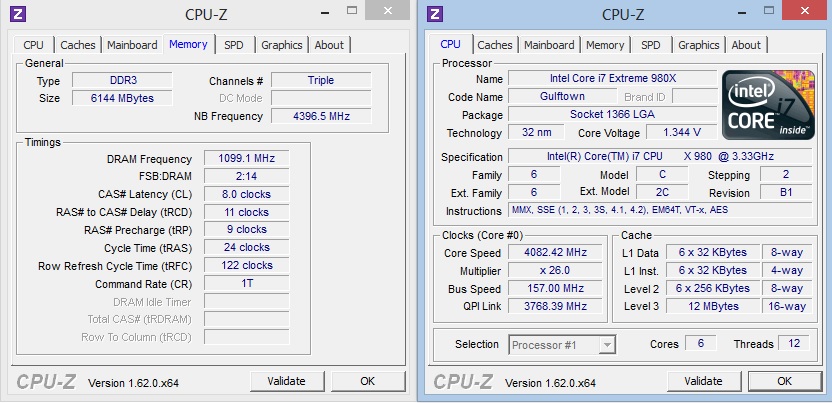Viewport: 832px width, 403px height.
Task: Open the Processor #1 selection dropdown
Action: (x=562, y=345)
